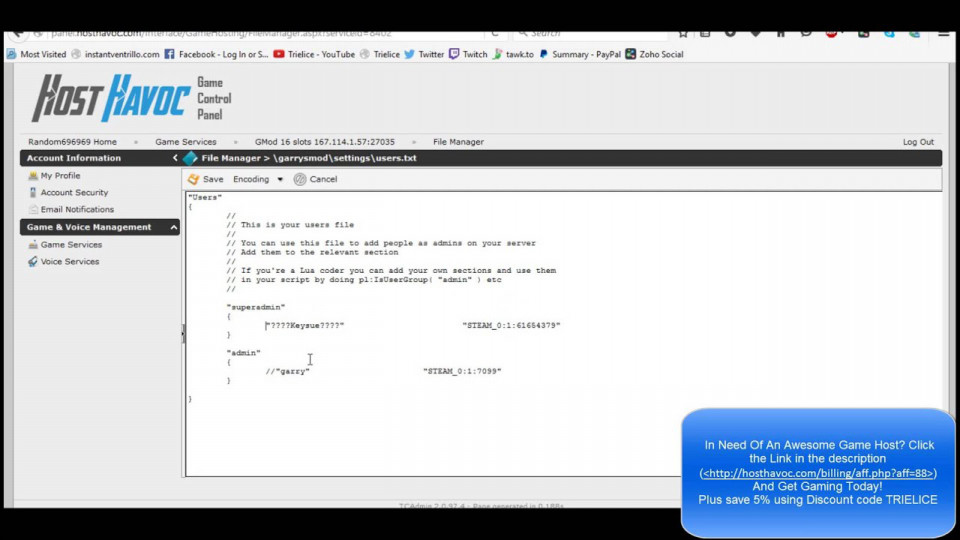Open the Encoding dropdown arrow

[x=280, y=179]
